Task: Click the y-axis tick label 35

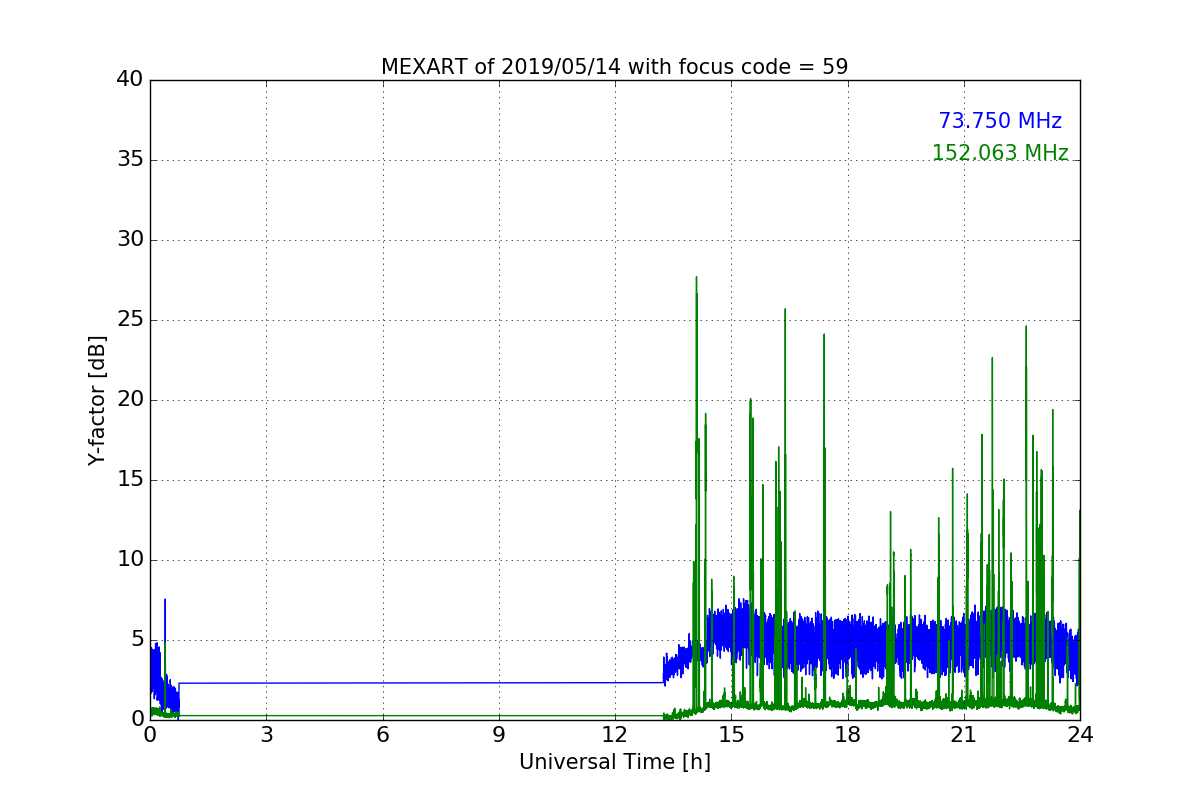Action: point(130,160)
